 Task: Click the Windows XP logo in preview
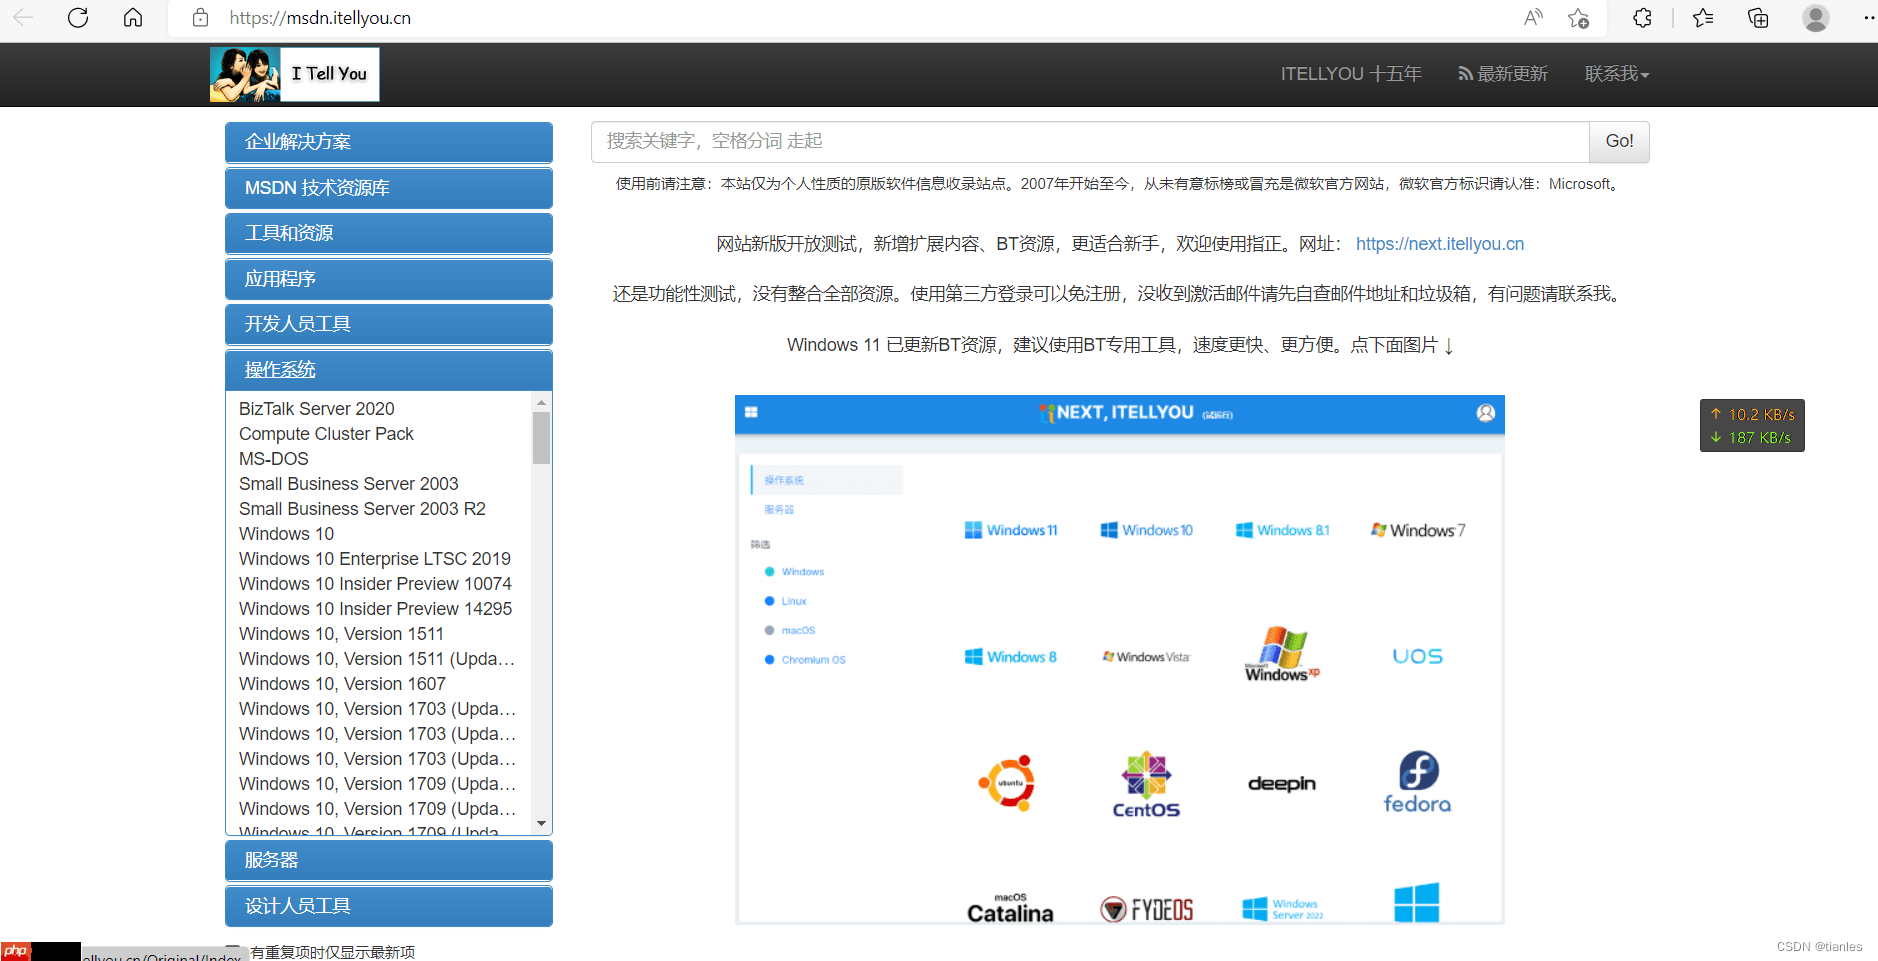(x=1282, y=654)
